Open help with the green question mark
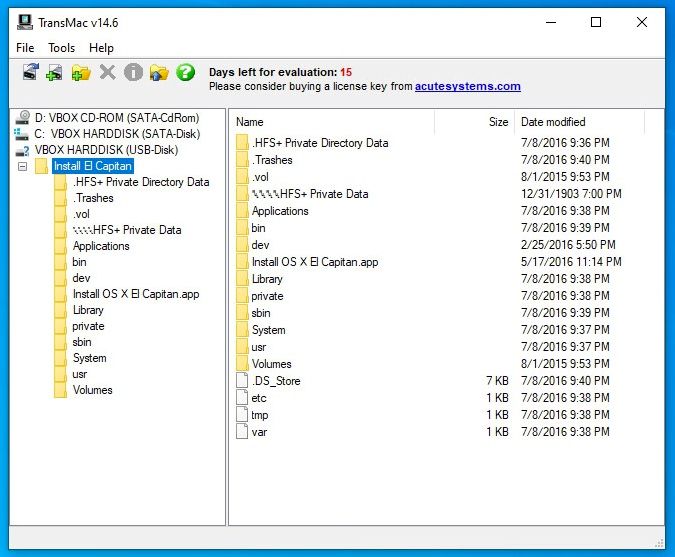 click(185, 73)
